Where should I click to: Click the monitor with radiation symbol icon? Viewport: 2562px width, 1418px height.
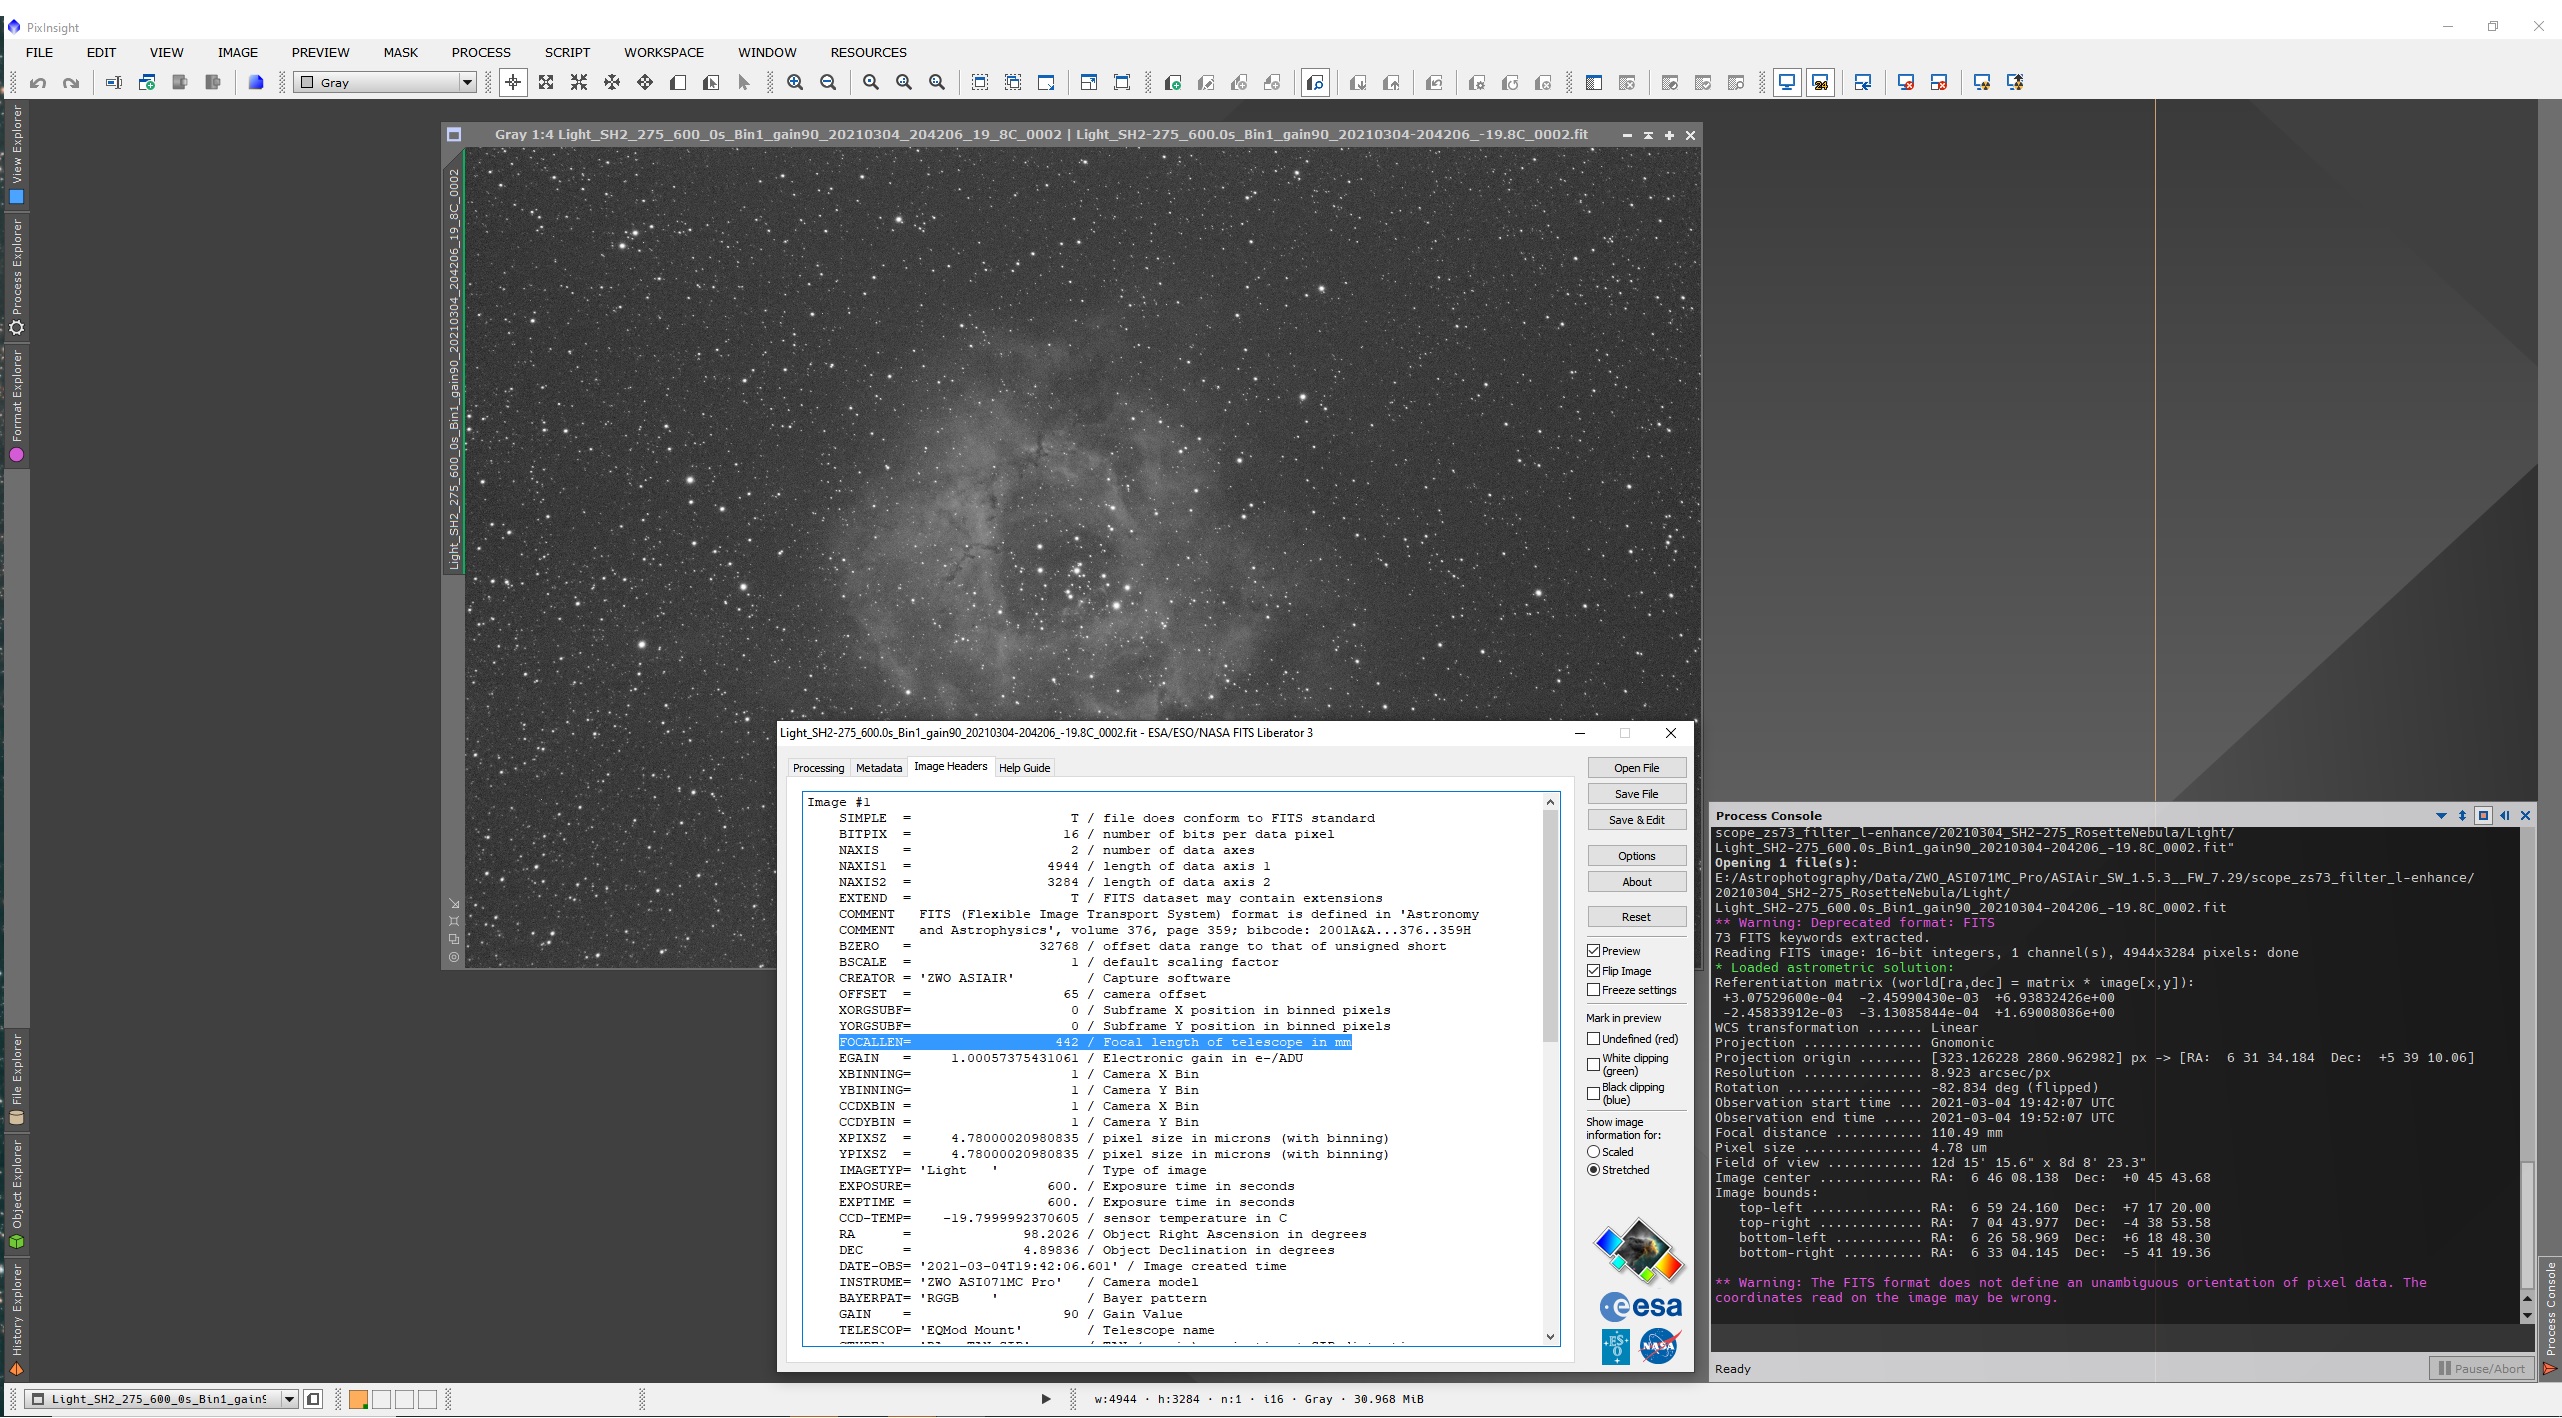pos(1982,83)
